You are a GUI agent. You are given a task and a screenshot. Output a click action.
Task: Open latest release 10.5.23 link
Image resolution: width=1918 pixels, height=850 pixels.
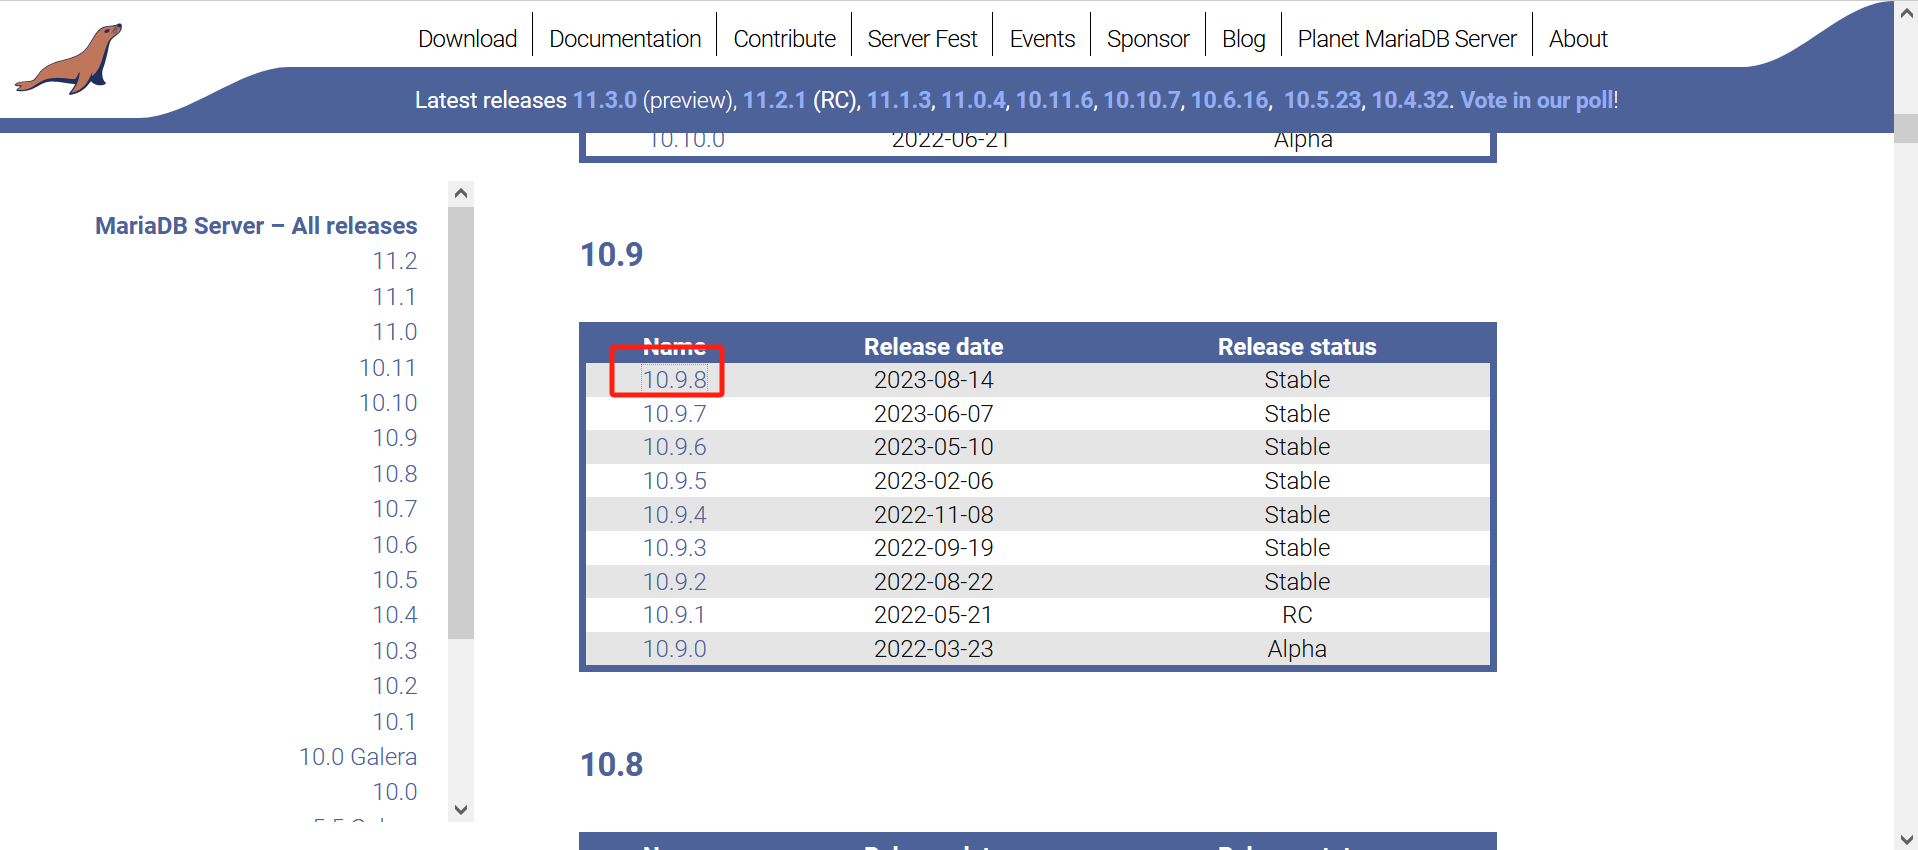1322,100
